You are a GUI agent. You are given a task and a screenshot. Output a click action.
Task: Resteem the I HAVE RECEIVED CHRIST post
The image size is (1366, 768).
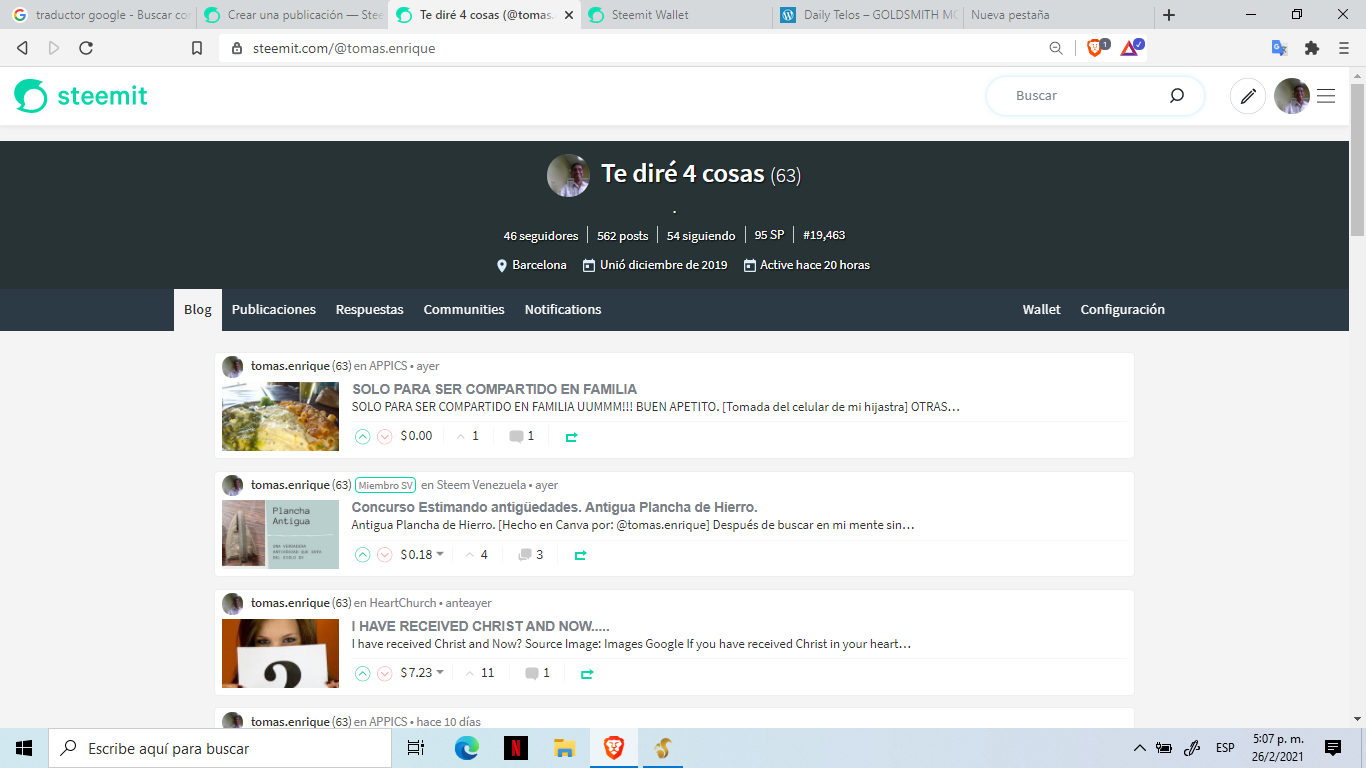click(x=587, y=674)
